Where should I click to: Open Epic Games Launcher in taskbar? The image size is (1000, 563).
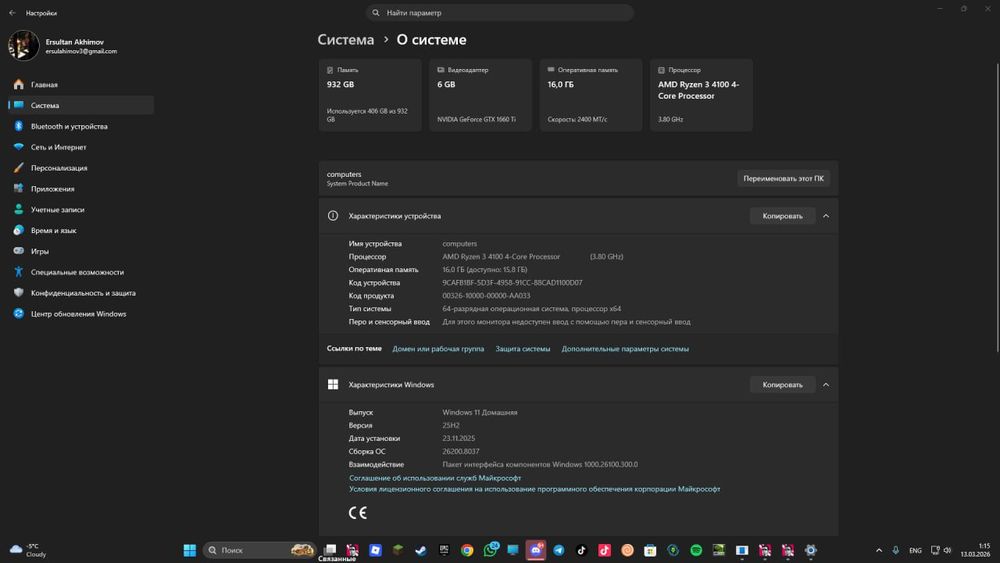point(444,550)
